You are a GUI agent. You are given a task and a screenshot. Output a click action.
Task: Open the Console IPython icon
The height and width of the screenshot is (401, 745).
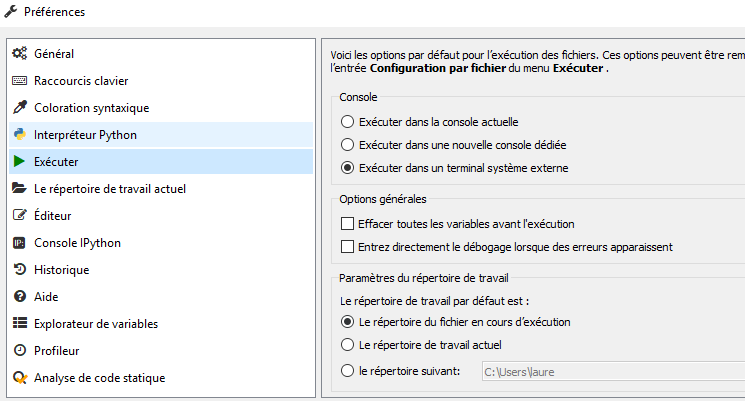[19, 243]
